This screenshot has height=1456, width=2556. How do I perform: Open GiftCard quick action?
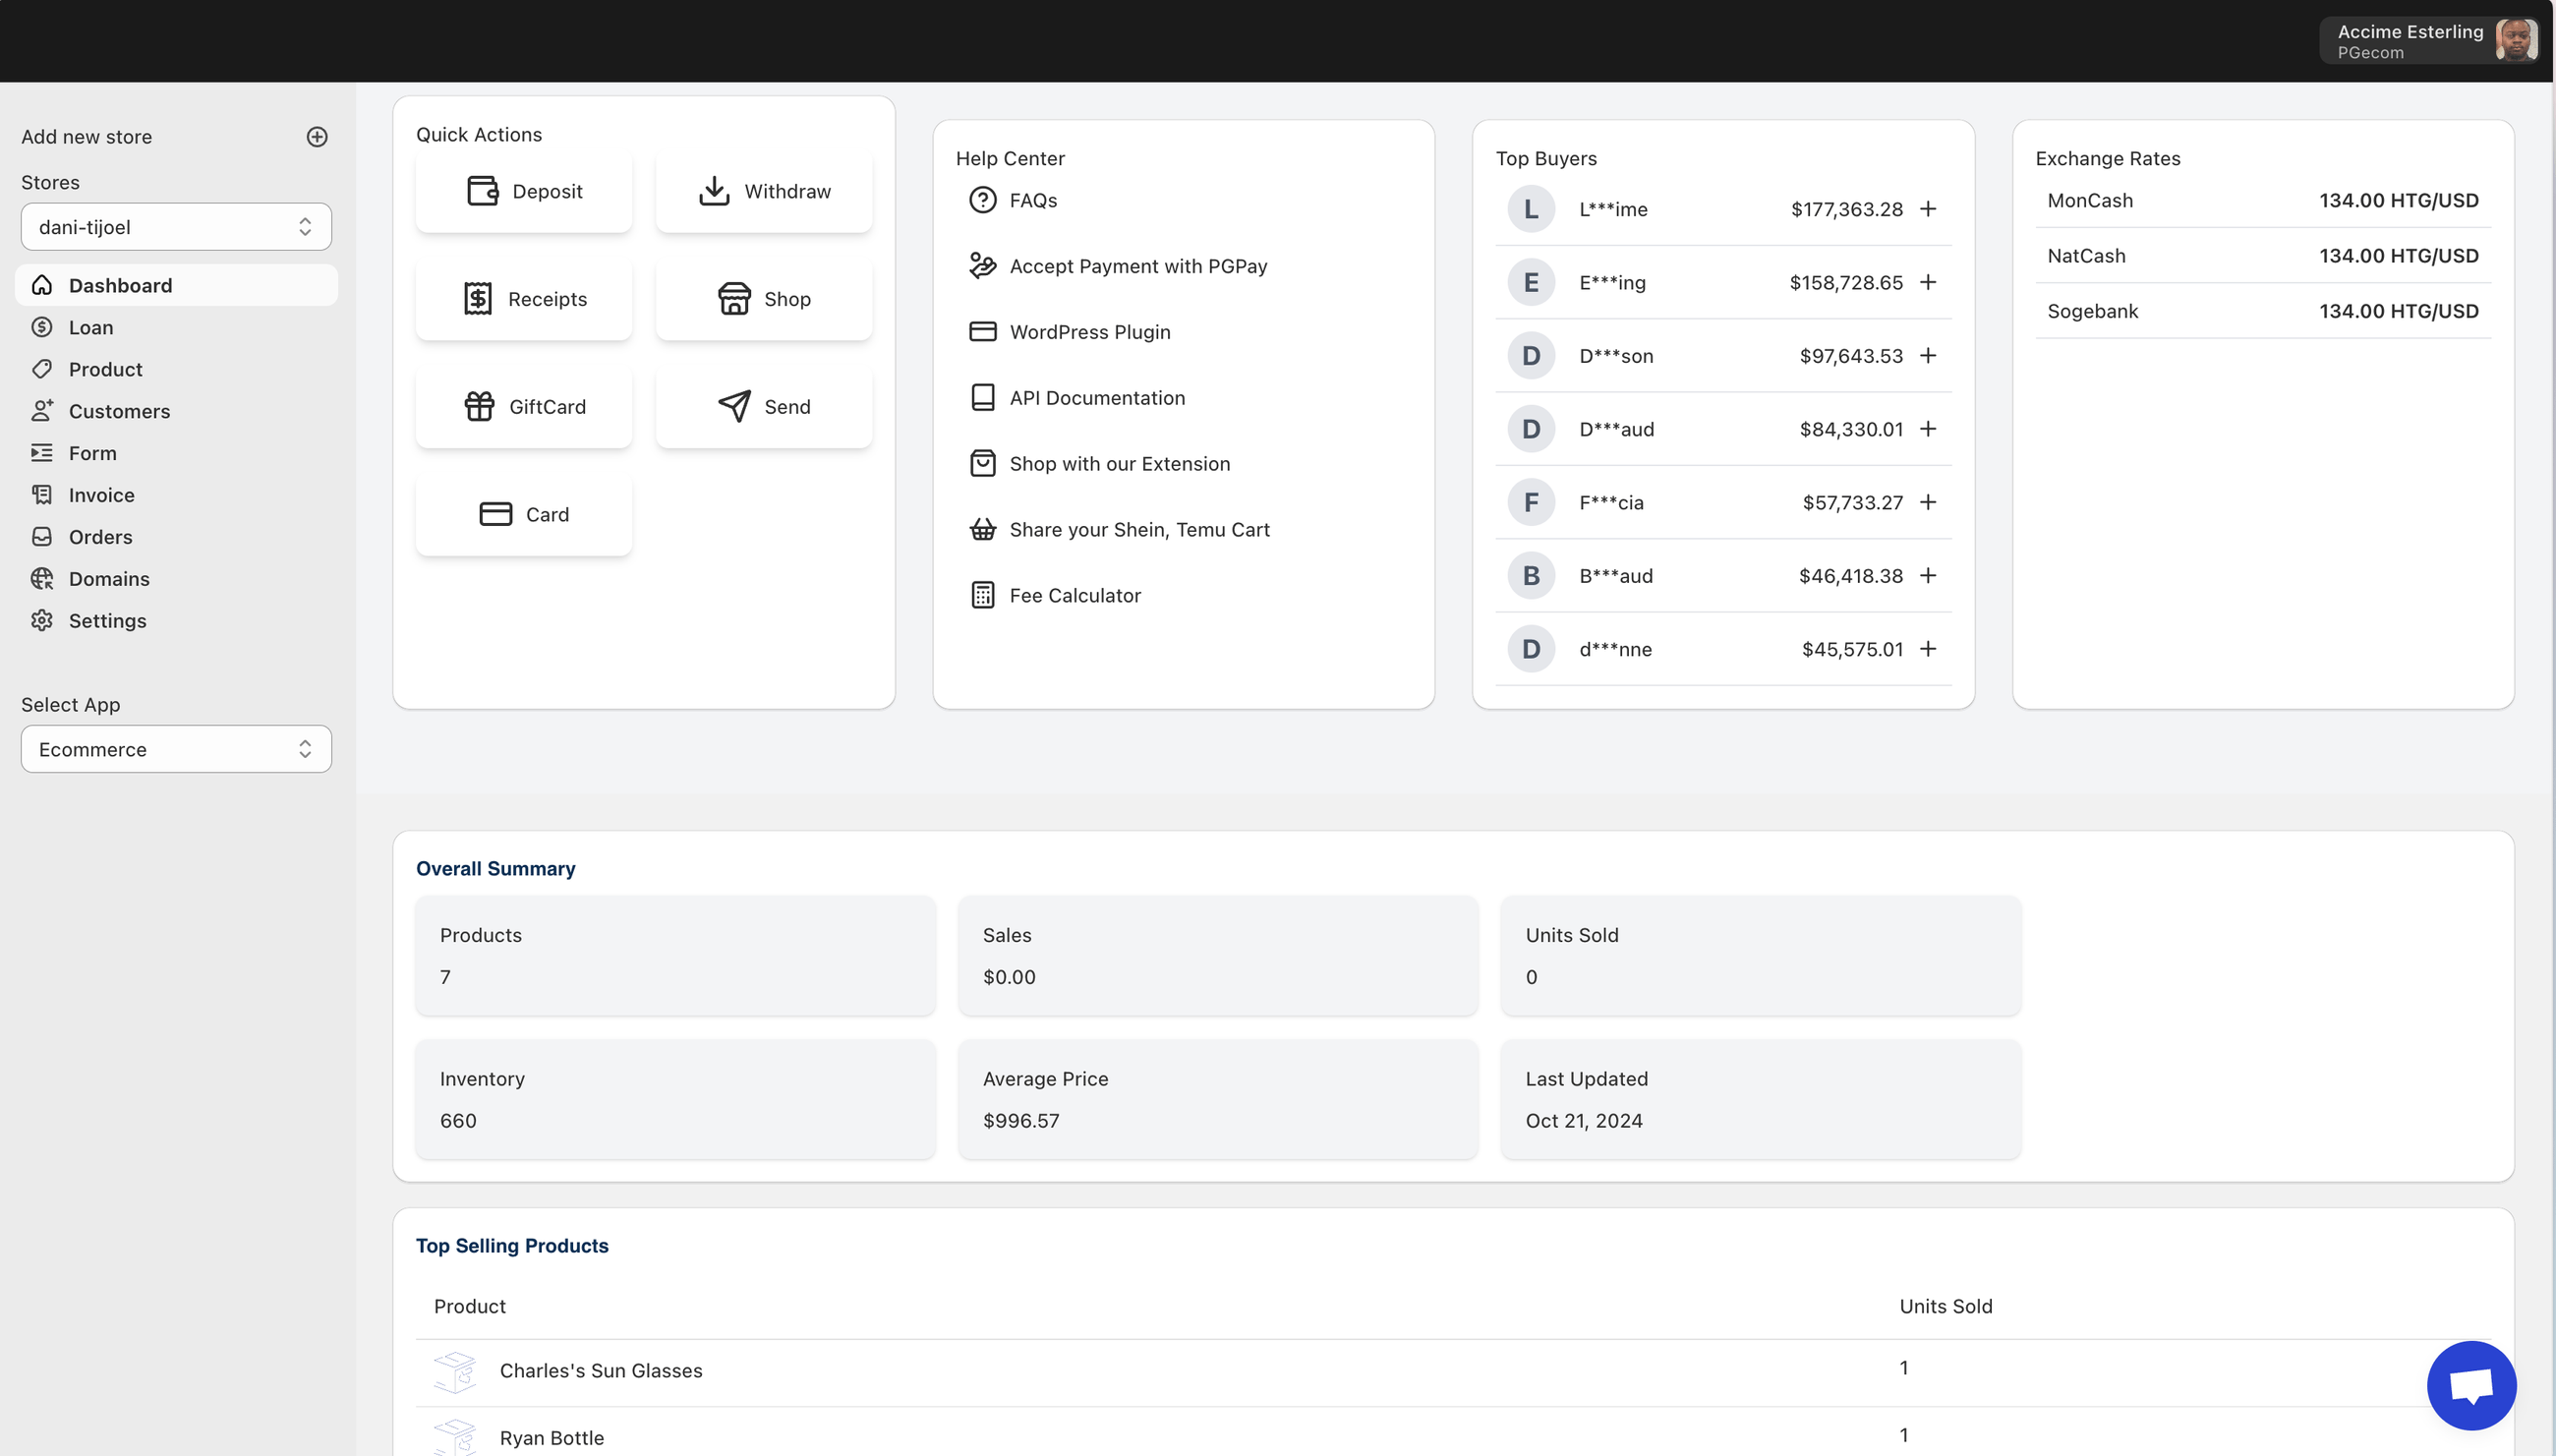(x=524, y=407)
